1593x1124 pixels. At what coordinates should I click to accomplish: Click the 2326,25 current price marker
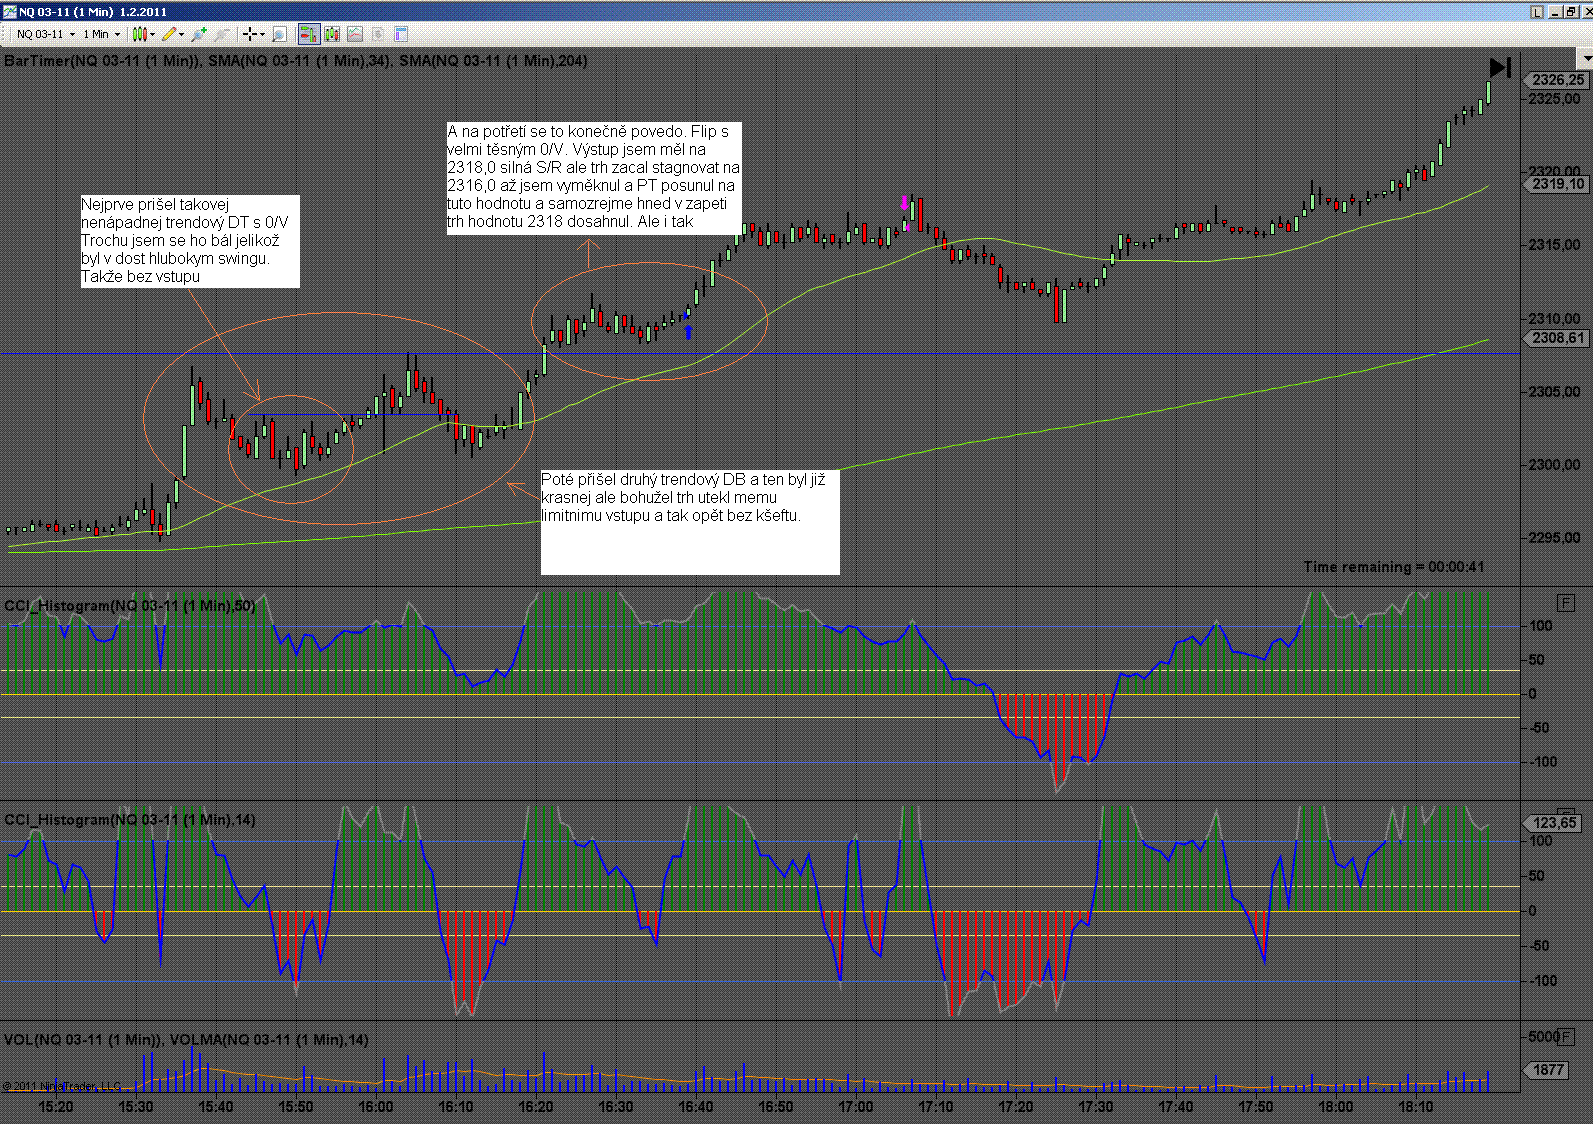coord(1556,80)
